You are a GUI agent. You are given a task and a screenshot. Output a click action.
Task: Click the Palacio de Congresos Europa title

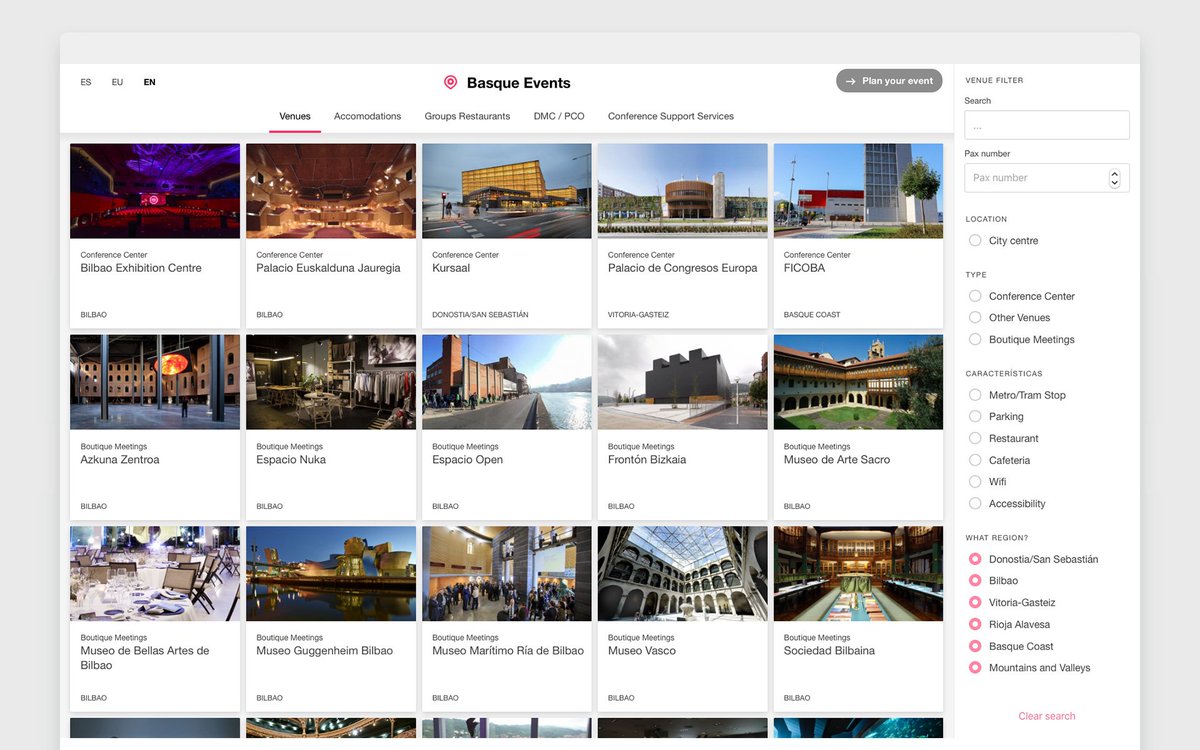(x=683, y=268)
